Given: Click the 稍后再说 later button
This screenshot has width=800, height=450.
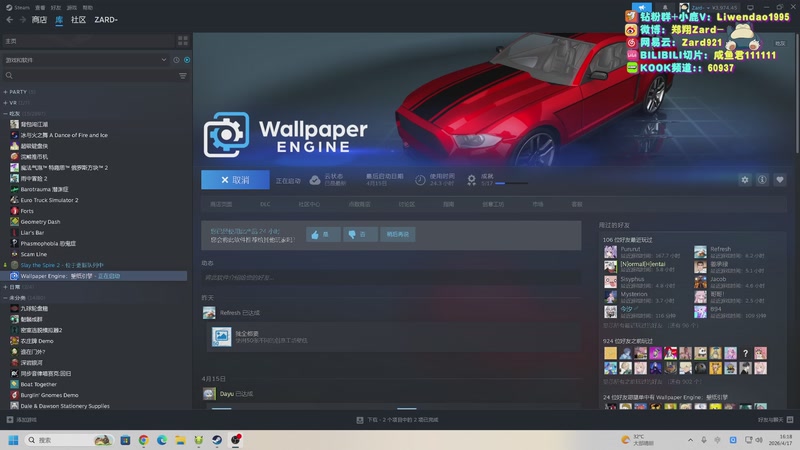Looking at the screenshot, I should coord(398,235).
